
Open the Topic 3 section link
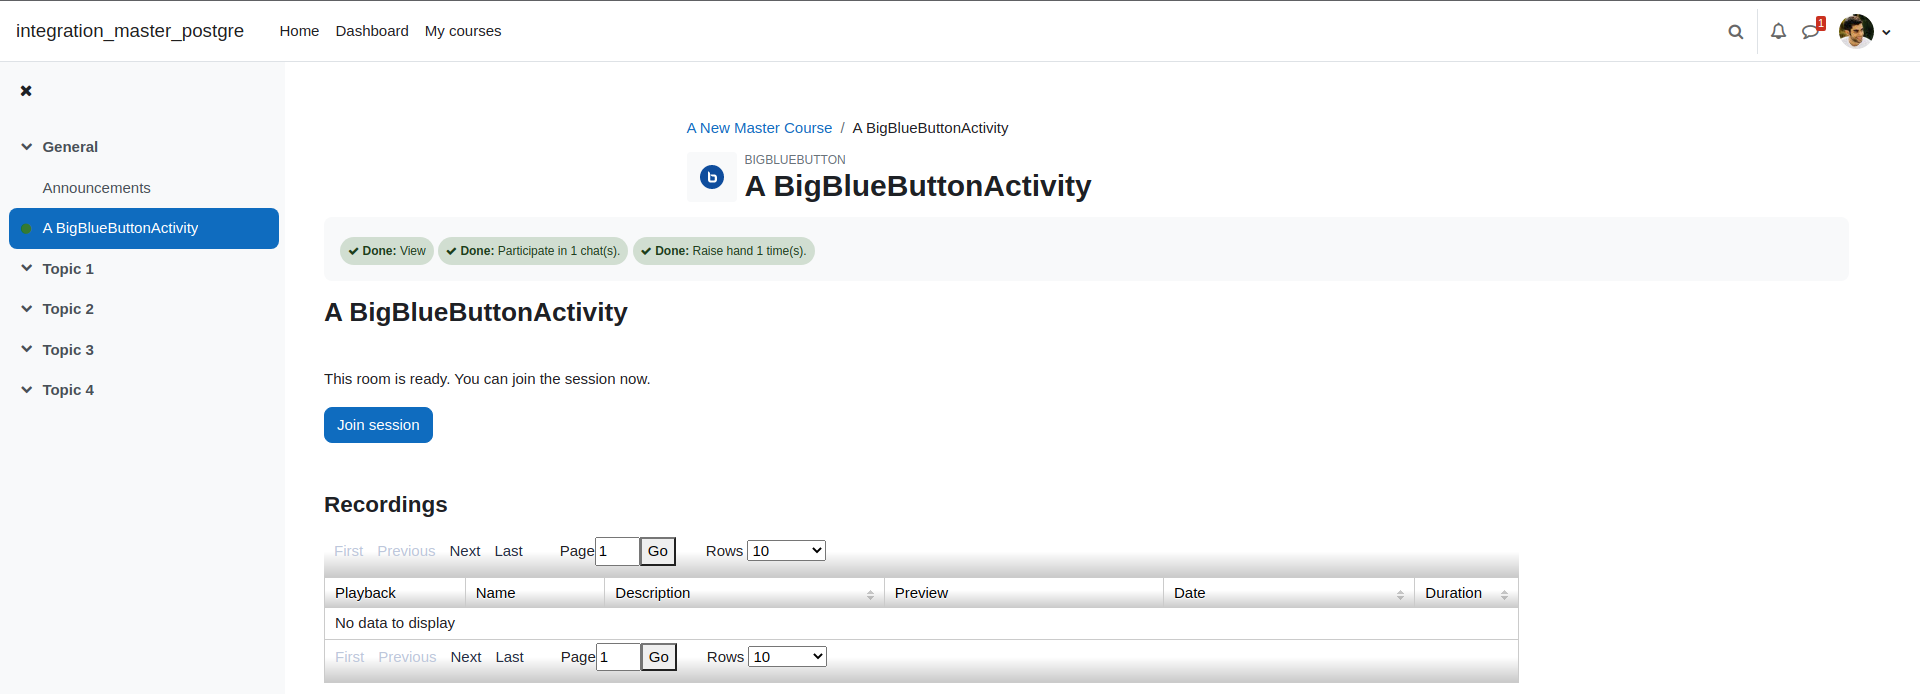pos(68,350)
